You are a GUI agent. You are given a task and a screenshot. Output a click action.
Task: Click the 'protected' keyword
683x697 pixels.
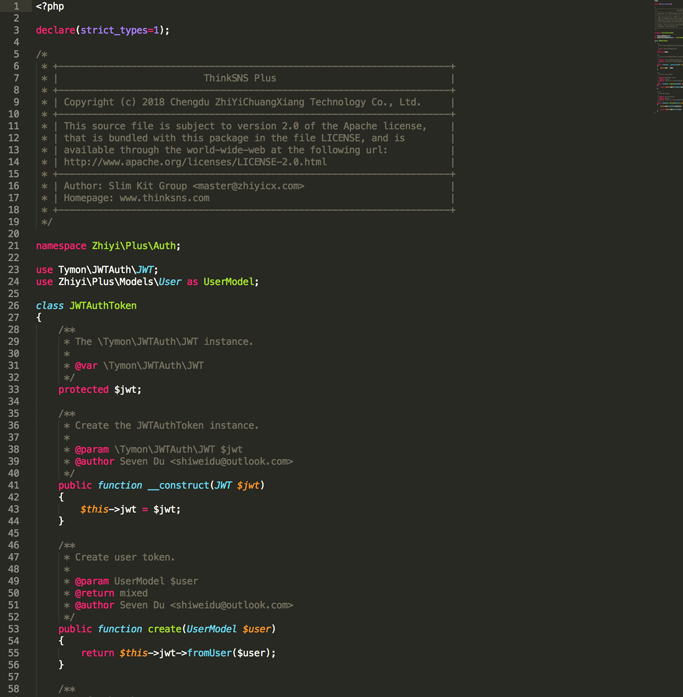point(83,390)
